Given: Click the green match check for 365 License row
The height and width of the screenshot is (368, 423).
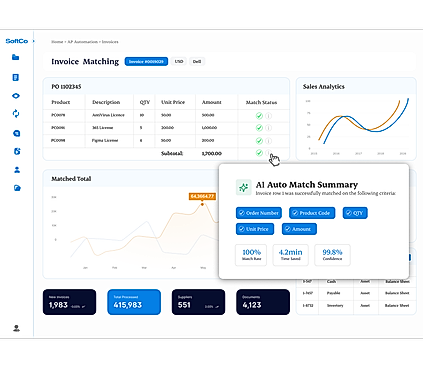Looking at the screenshot, I should point(259,128).
